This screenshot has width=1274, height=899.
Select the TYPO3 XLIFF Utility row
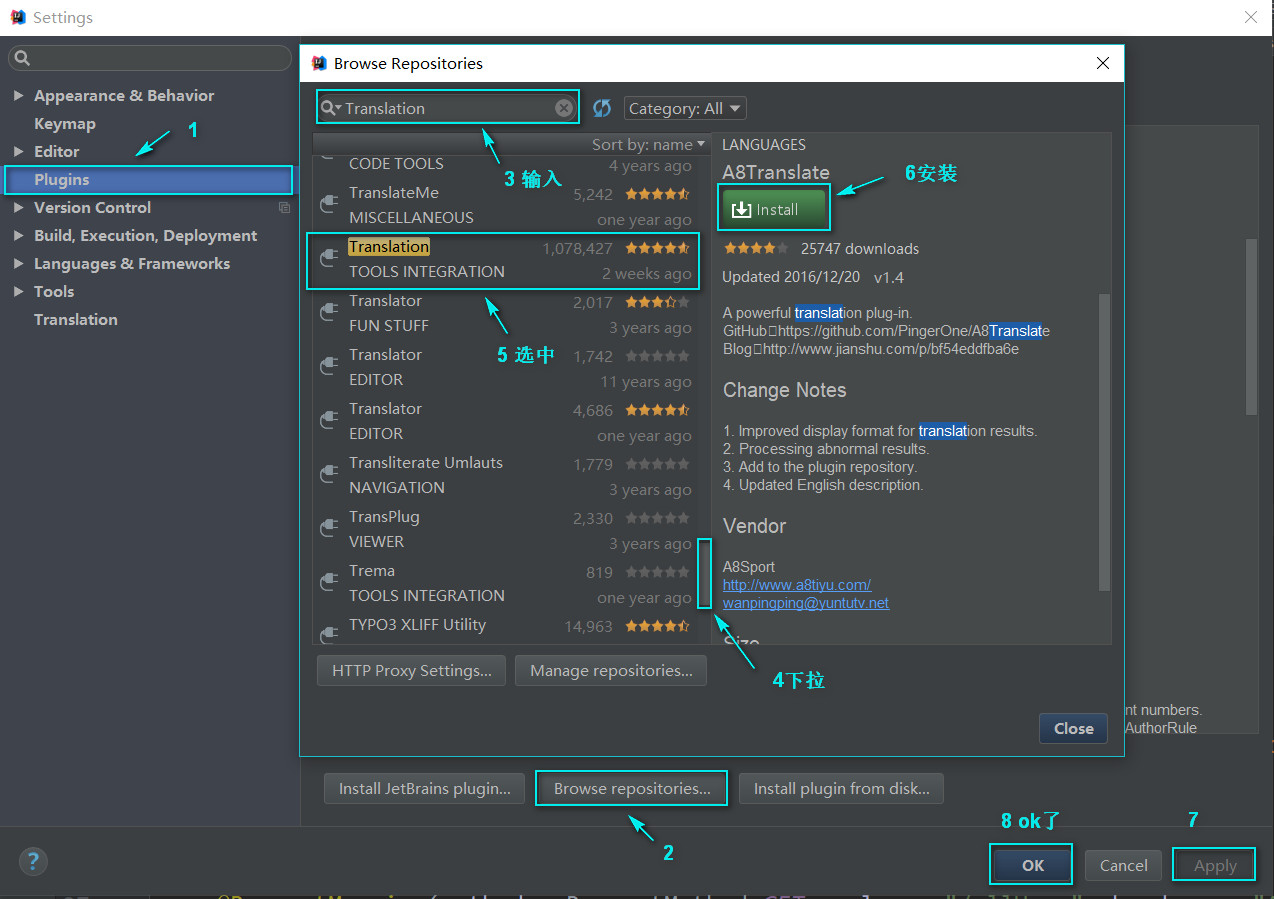click(505, 628)
